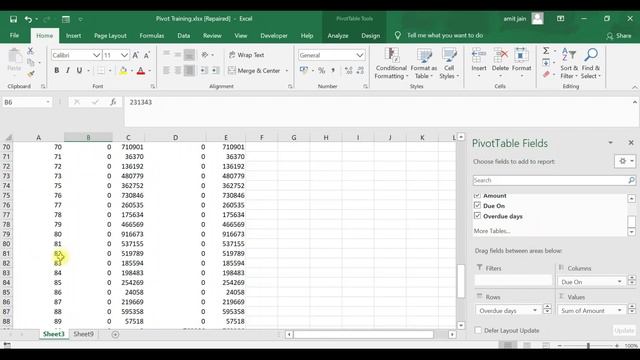Viewport: 640px width, 360px height.
Task: Click the Share button
Action: coord(619,36)
